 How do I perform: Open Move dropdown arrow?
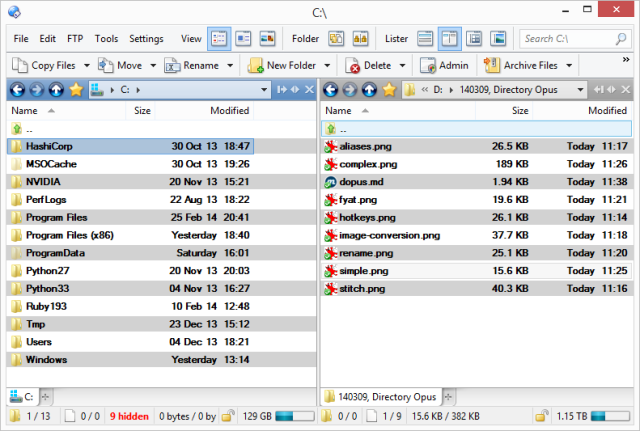[153, 66]
